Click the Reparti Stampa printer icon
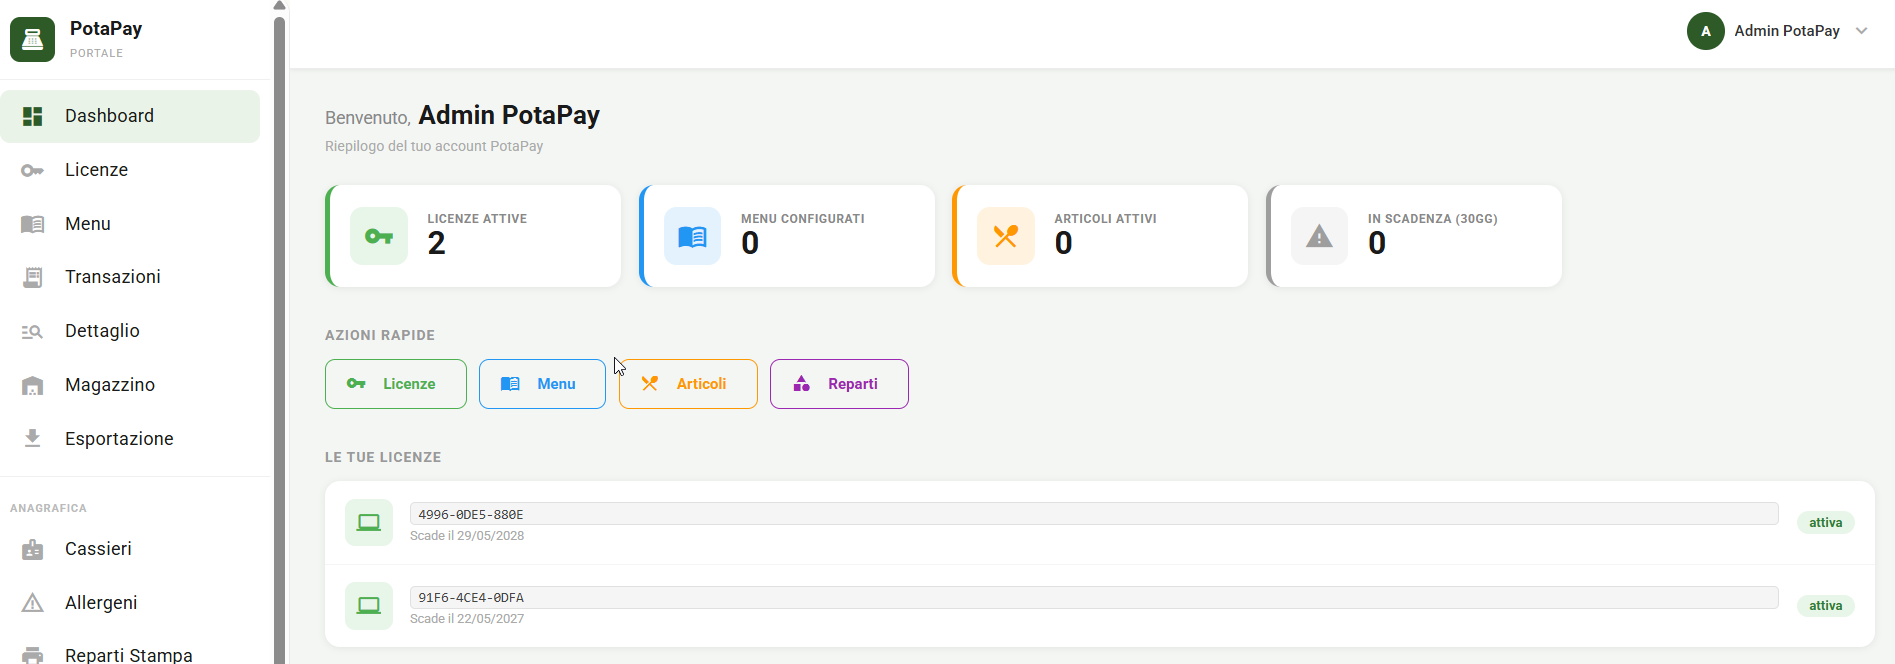 point(32,655)
